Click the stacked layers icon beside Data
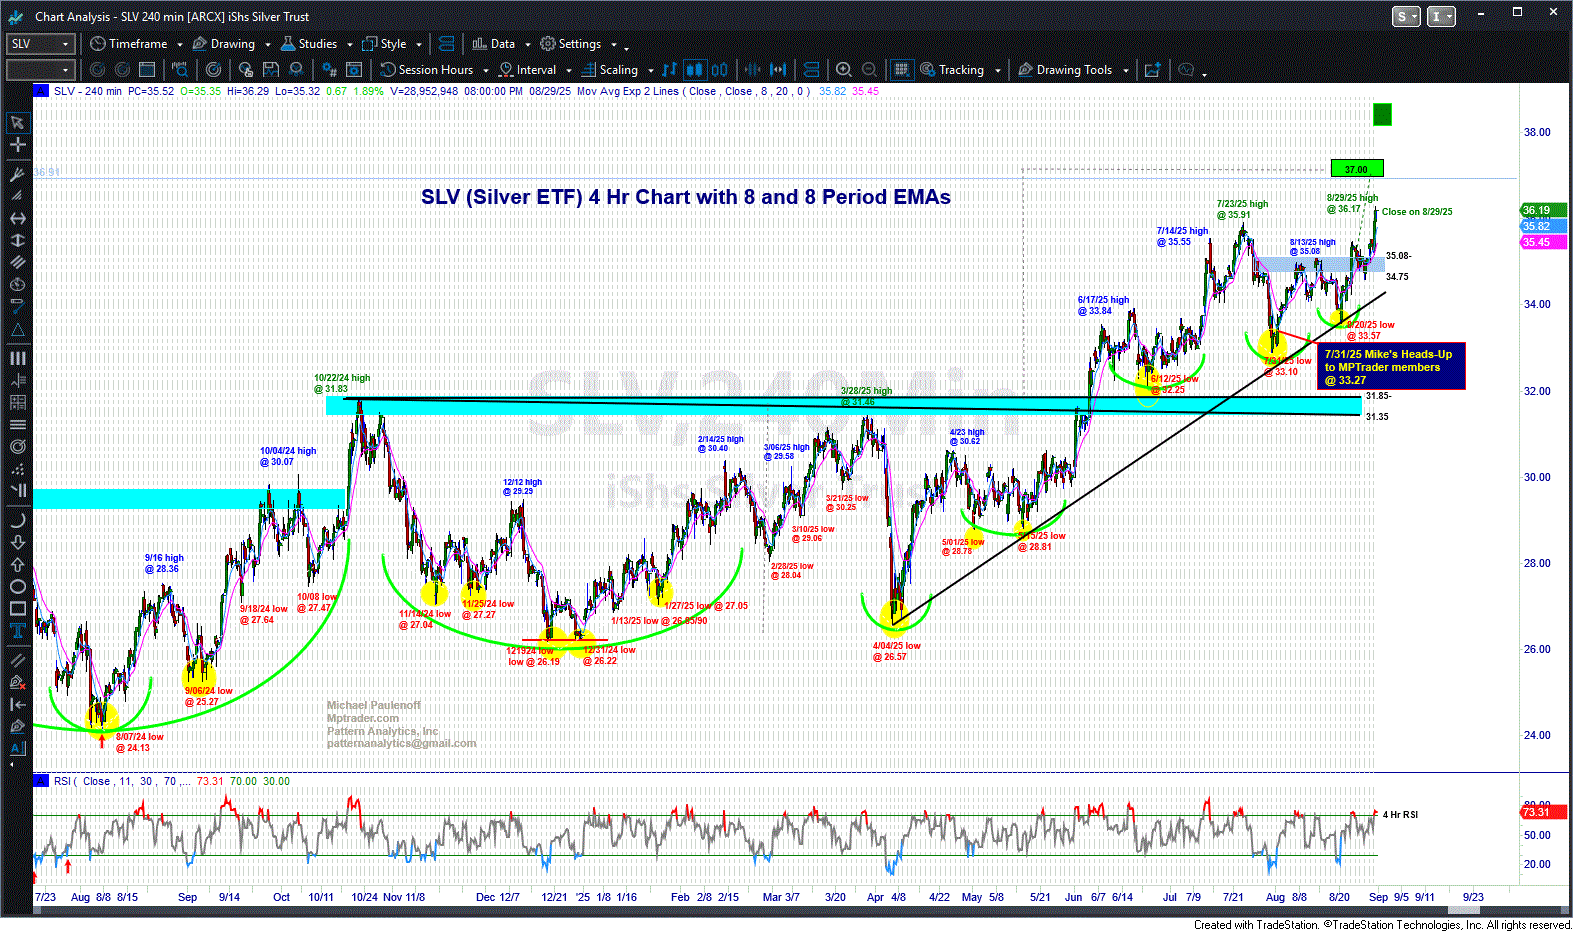Image resolution: width=1573 pixels, height=931 pixels. click(447, 44)
